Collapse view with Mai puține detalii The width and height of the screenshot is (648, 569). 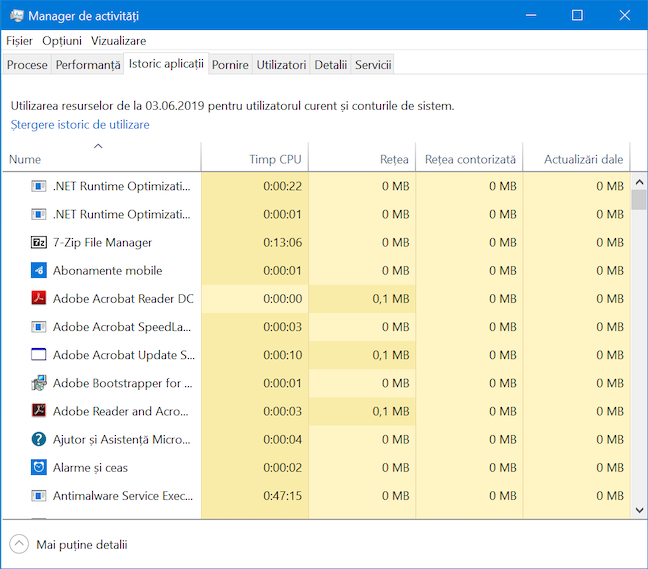tap(69, 545)
